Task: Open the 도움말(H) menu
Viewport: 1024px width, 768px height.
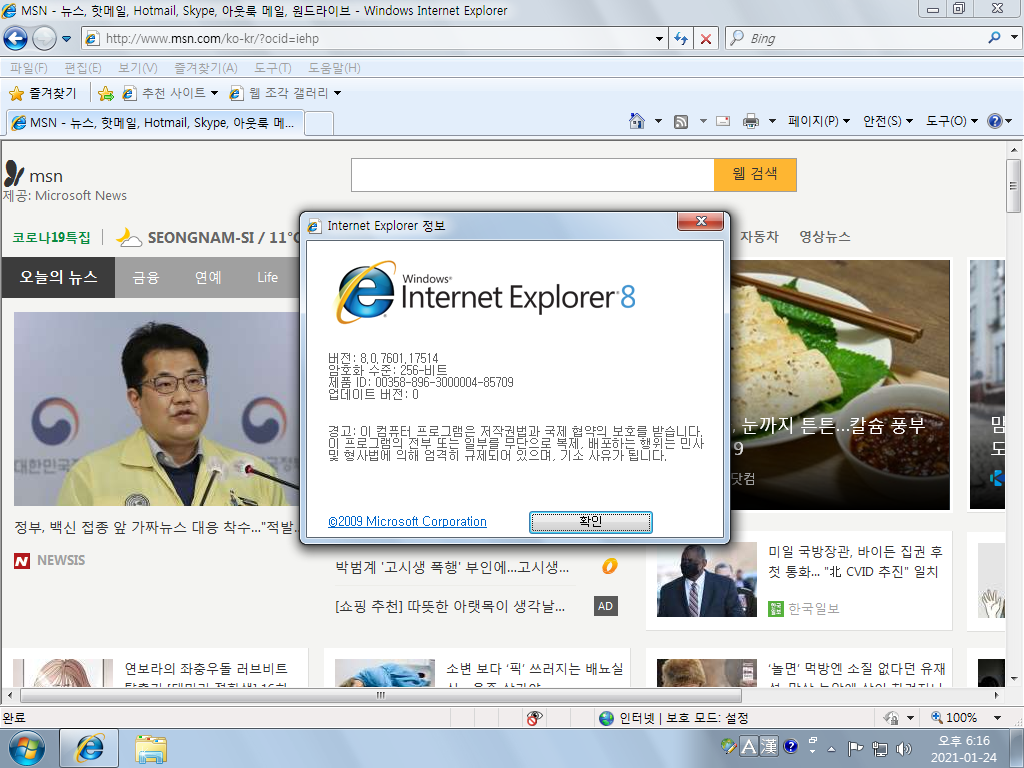Action: click(334, 68)
